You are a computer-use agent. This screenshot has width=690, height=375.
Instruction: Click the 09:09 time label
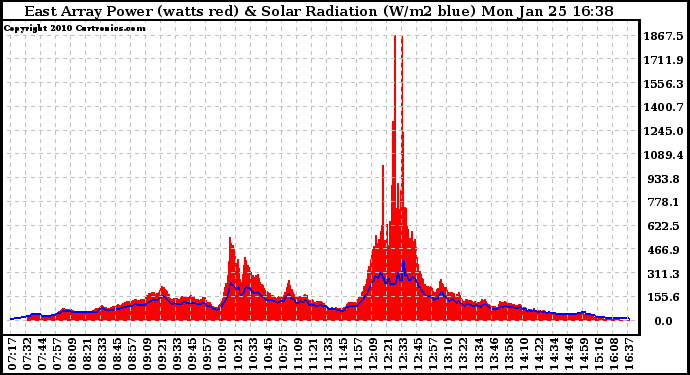[147, 354]
